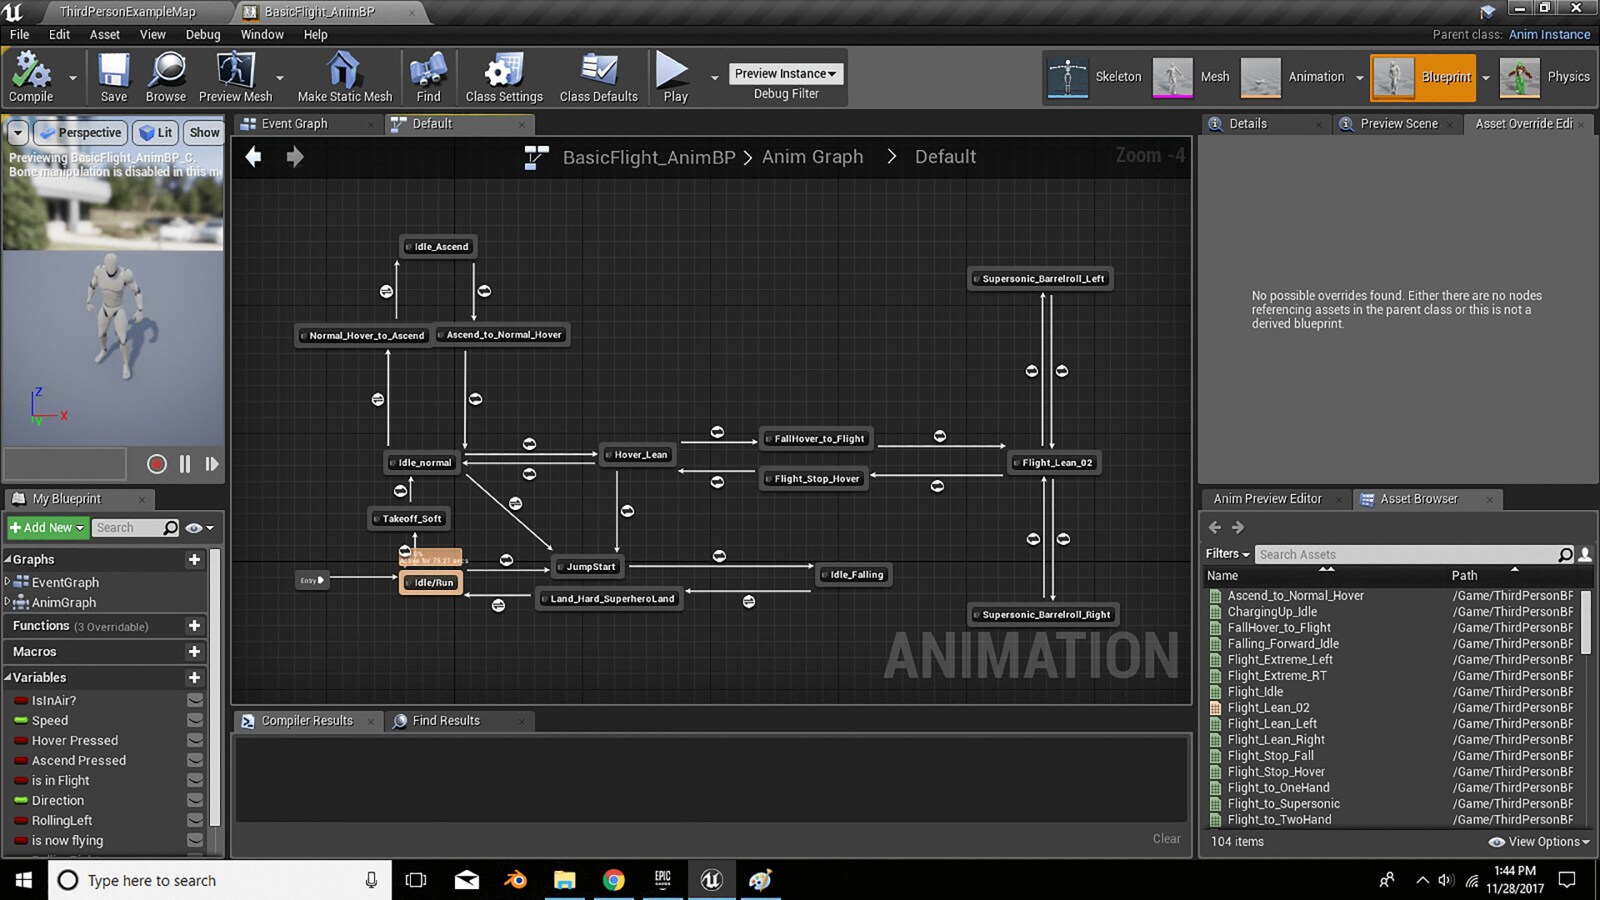Screen dimensions: 1600x900
Task: Toggle visibility eye for IsInAir? variable
Action: click(196, 700)
